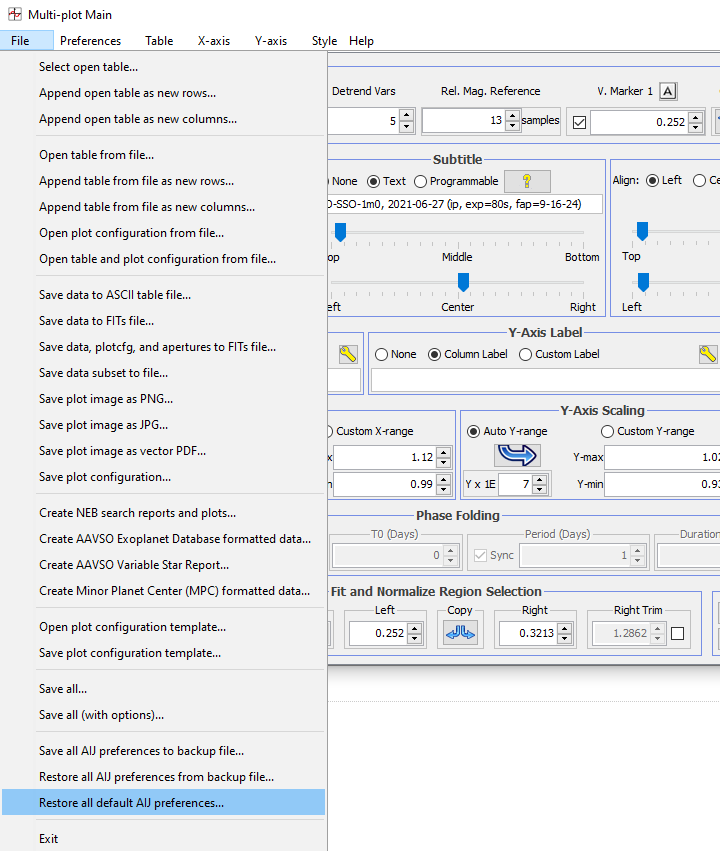
Task: Select the Custom Y-range radio button
Action: tap(608, 431)
